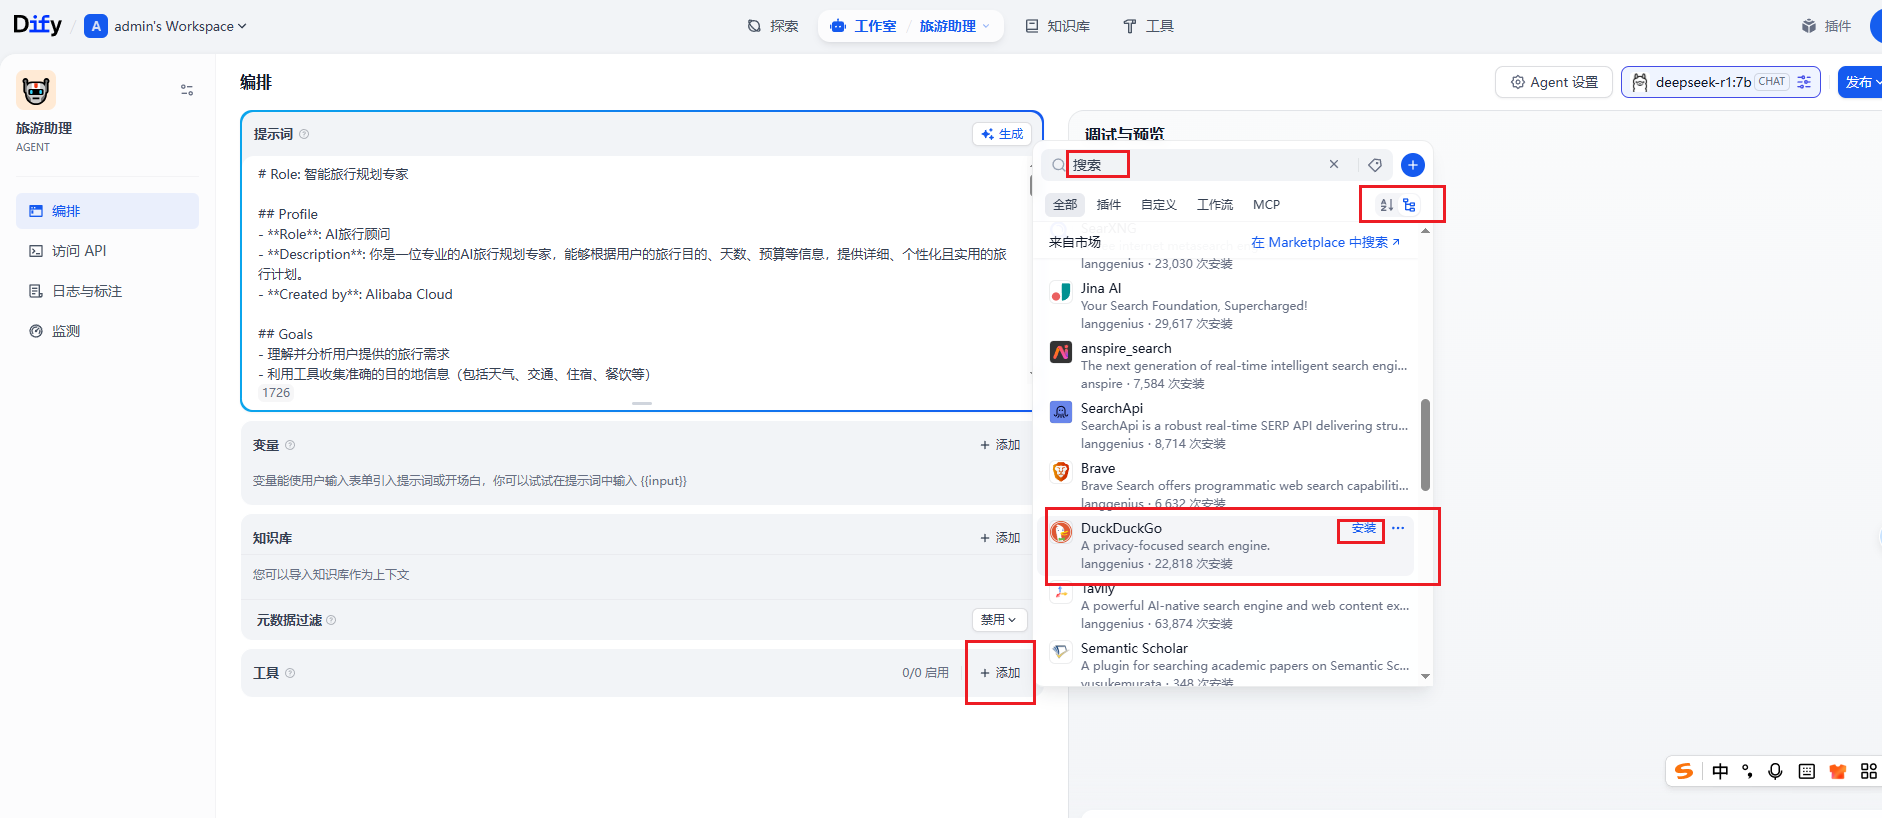Select the 全部 tab in tool picker
The height and width of the screenshot is (818, 1882).
click(x=1065, y=205)
